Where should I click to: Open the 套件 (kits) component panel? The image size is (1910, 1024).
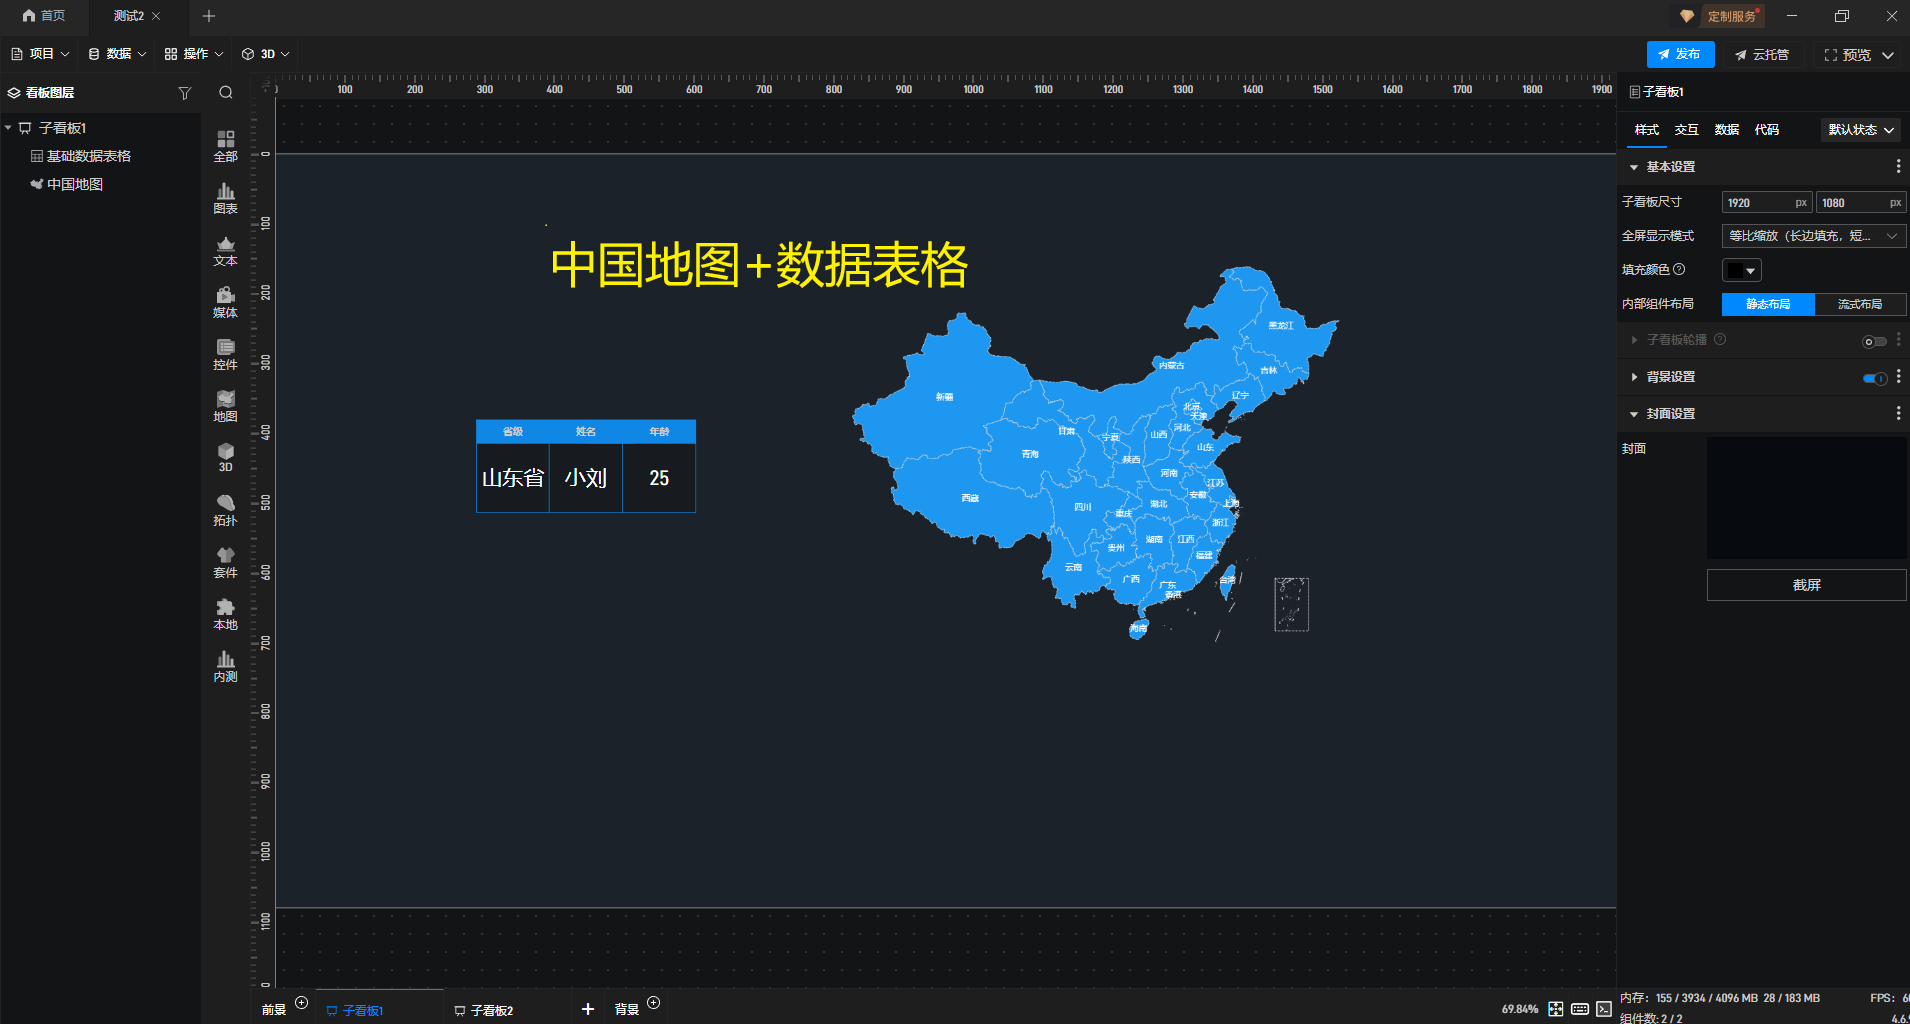pos(225,562)
